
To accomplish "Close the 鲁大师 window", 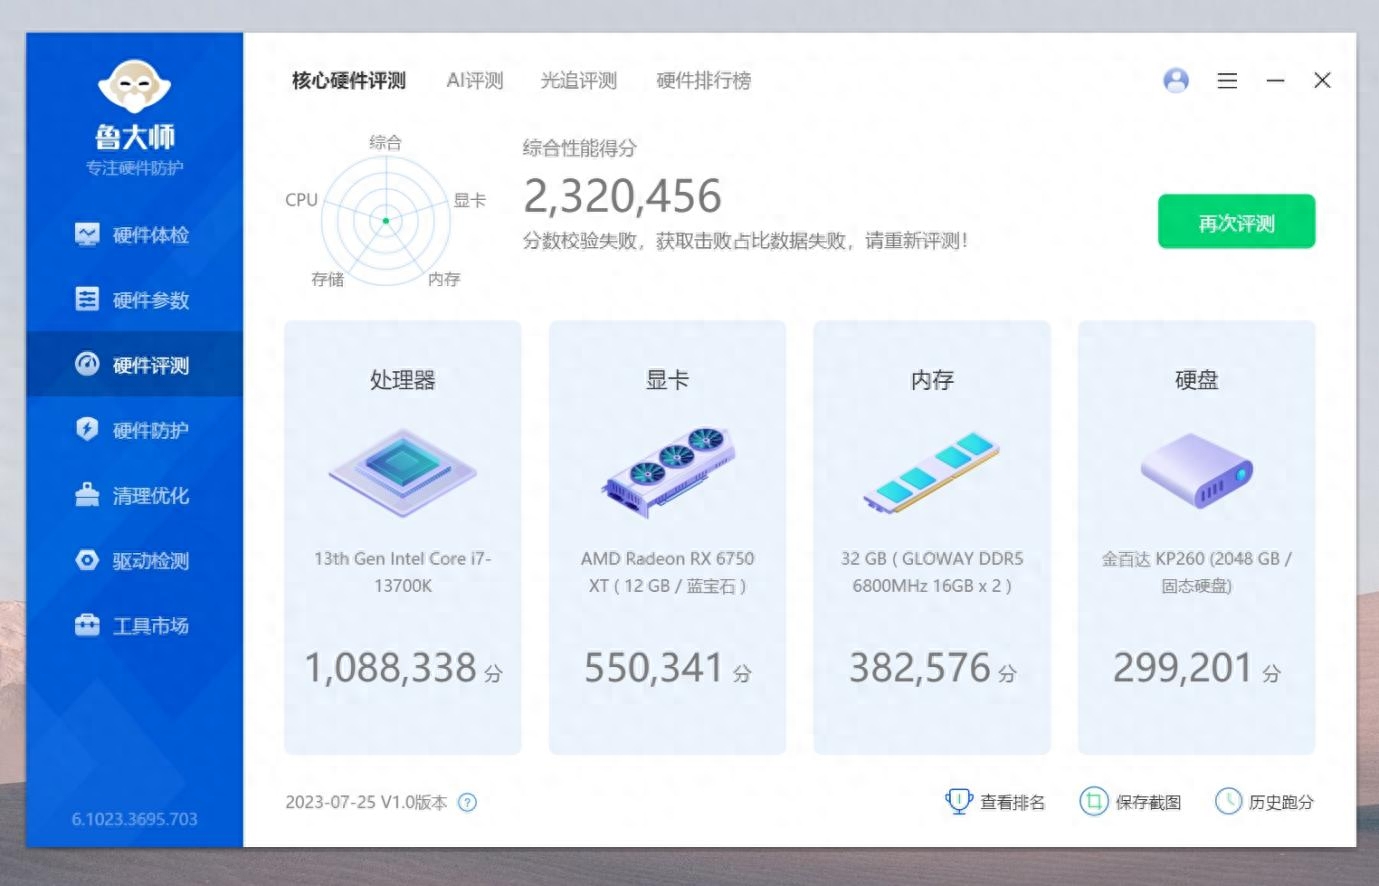I will [x=1322, y=80].
